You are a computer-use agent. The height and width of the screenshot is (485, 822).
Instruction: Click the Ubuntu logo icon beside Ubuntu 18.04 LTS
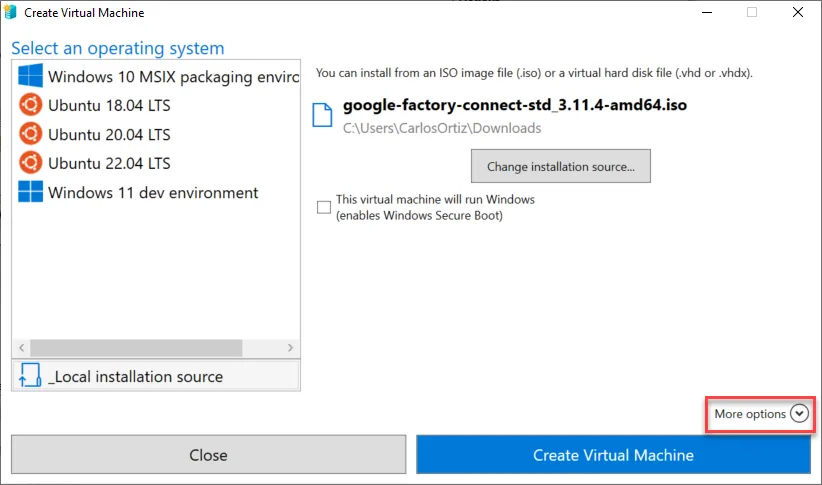[30, 105]
